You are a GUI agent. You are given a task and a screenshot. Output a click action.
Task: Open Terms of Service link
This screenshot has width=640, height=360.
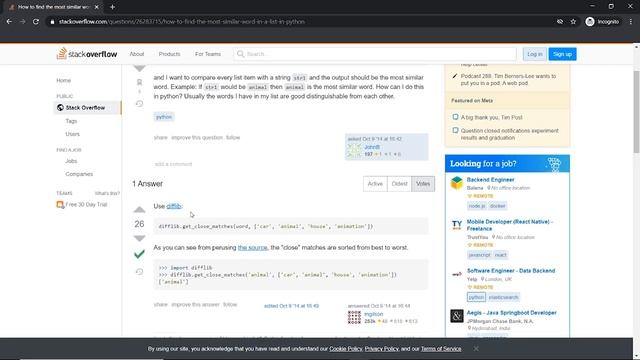point(441,349)
